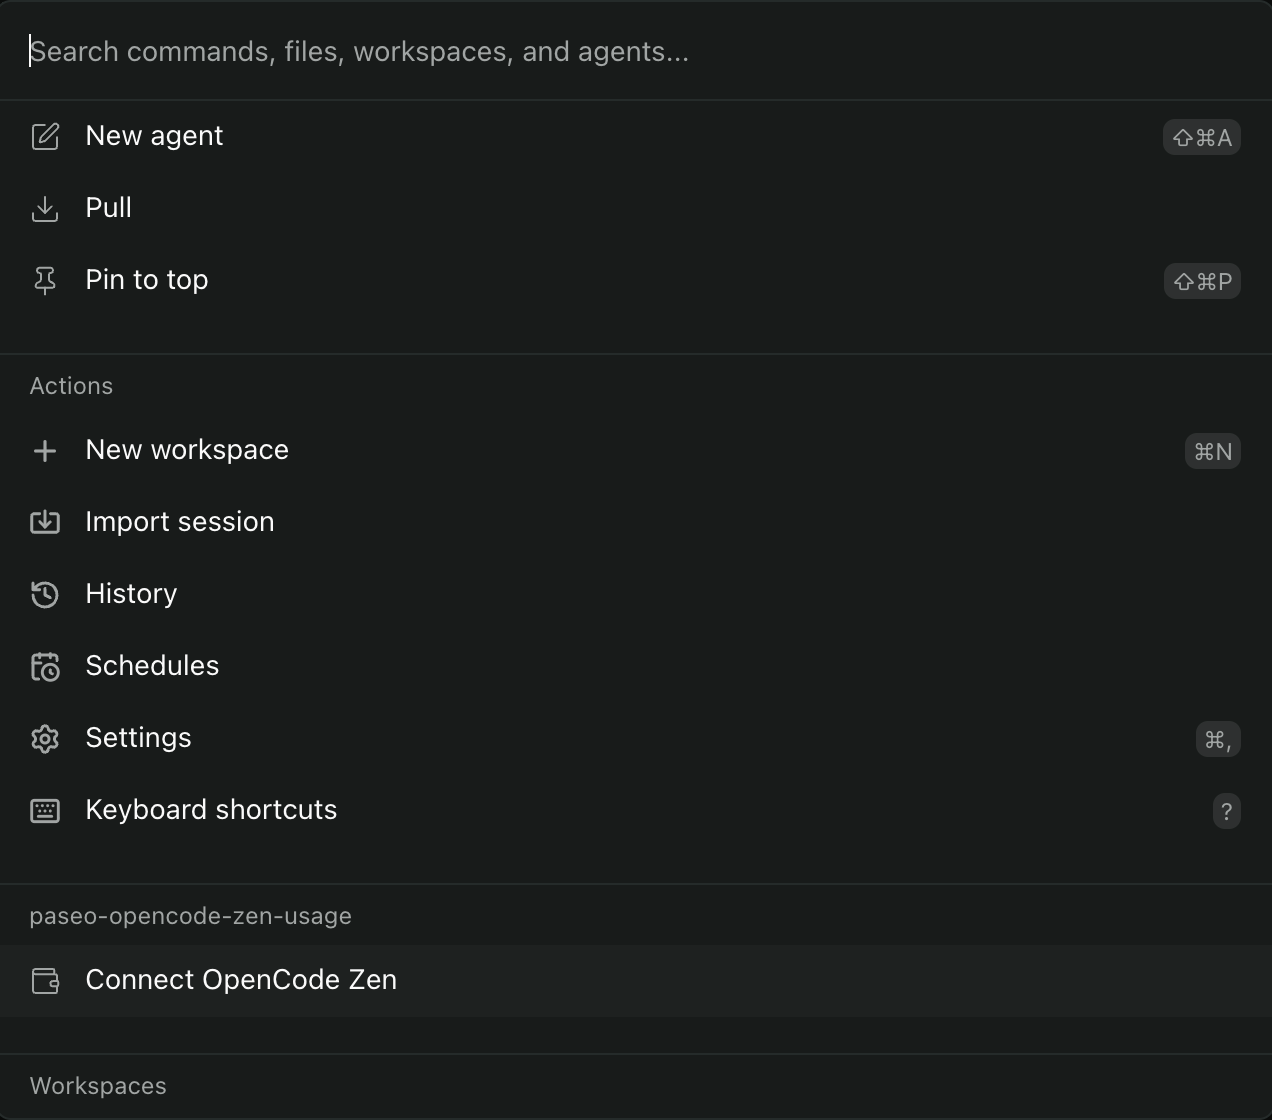The height and width of the screenshot is (1120, 1272).
Task: Click the paseo-opencode-zen-usage section label
Action: click(x=191, y=916)
